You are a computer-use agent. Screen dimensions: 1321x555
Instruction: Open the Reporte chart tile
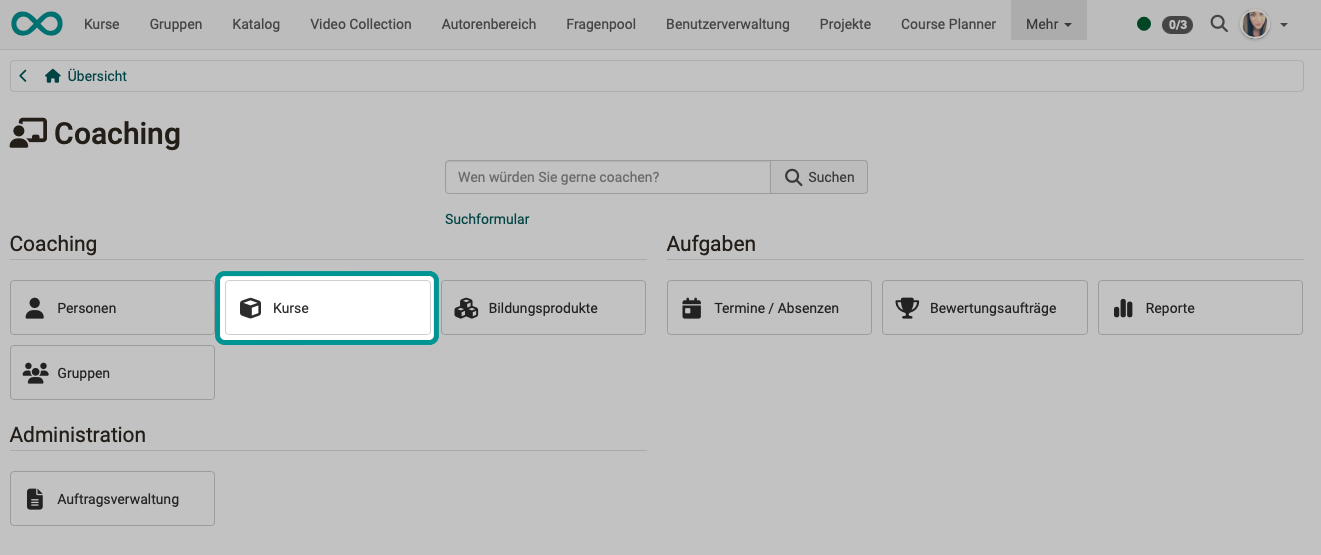click(x=1200, y=308)
